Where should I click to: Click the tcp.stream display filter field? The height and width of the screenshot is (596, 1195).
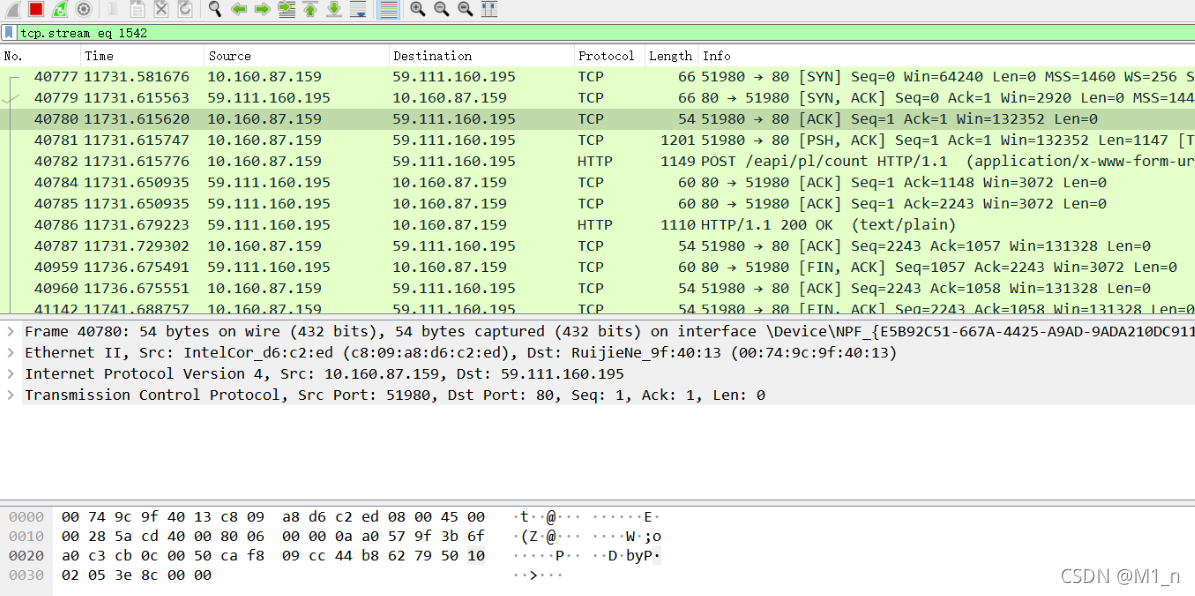coord(600,33)
